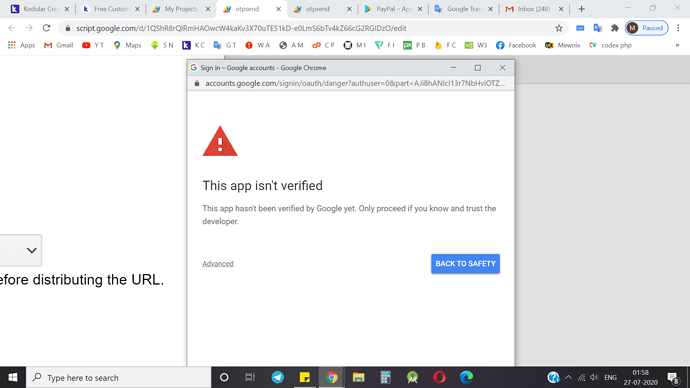
Task: Open the Extensions puzzle icon
Action: (x=615, y=28)
